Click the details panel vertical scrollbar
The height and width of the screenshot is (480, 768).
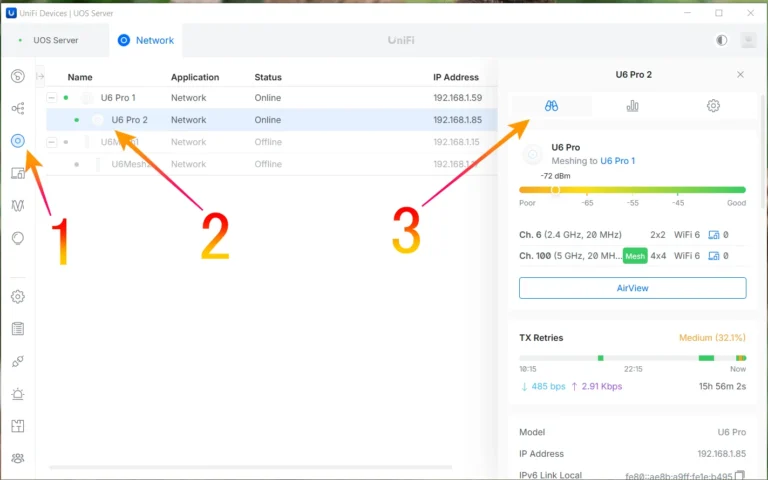[763, 151]
